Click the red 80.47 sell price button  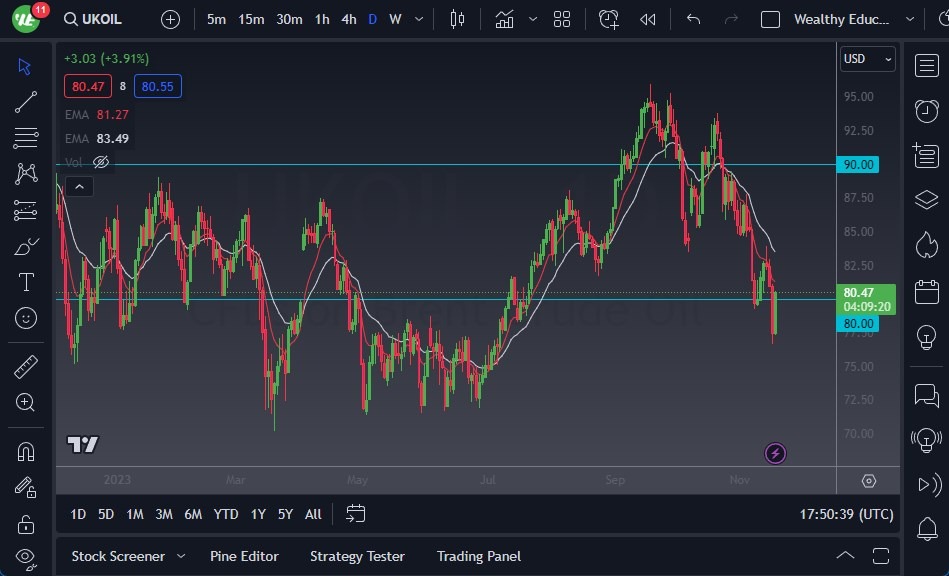88,86
